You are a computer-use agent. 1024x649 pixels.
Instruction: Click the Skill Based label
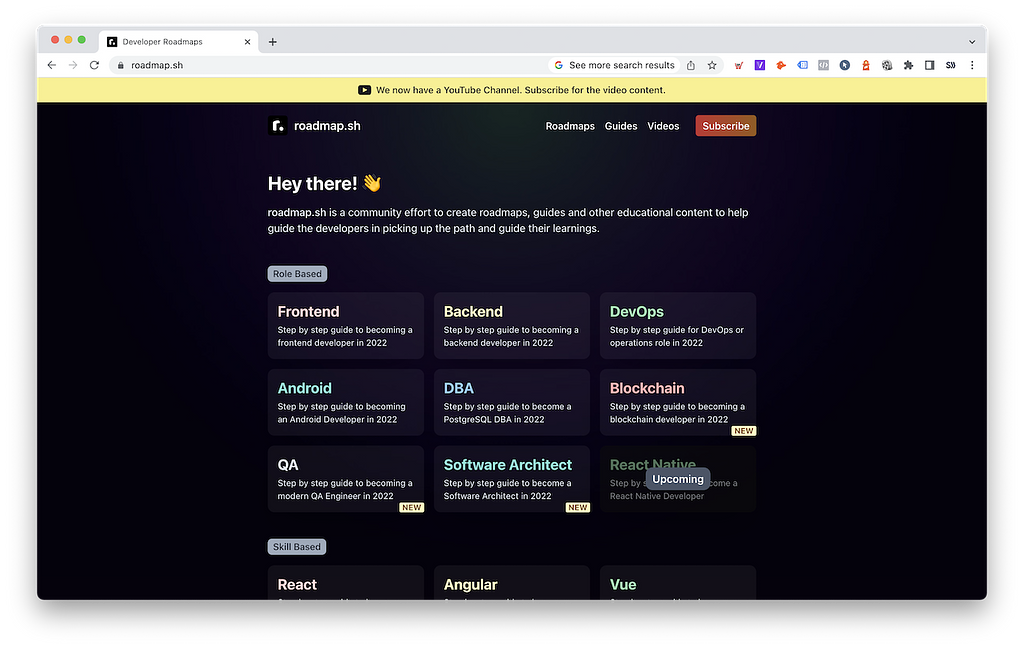[x=296, y=546]
